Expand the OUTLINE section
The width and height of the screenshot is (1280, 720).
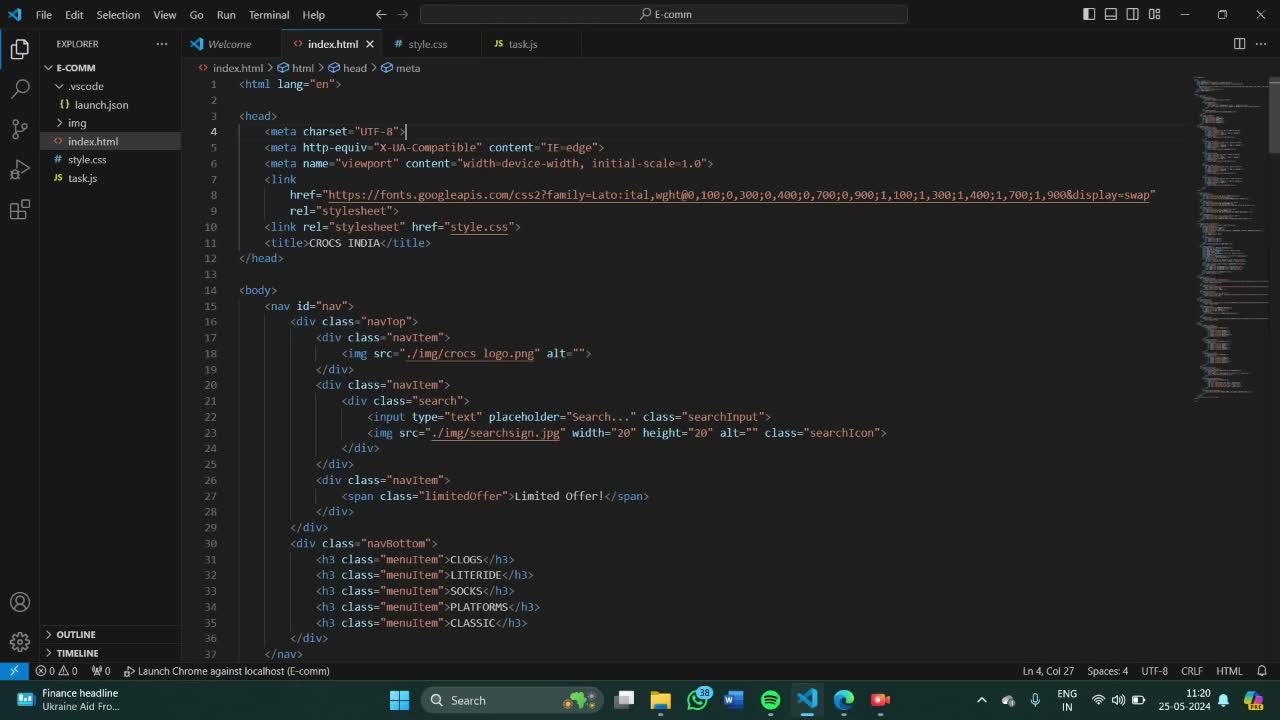pyautogui.click(x=76, y=635)
